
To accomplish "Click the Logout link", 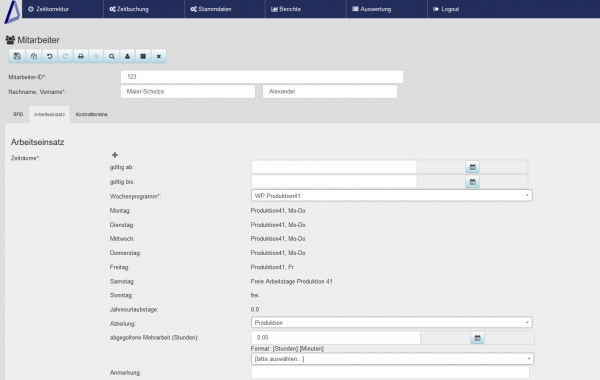I will [446, 9].
